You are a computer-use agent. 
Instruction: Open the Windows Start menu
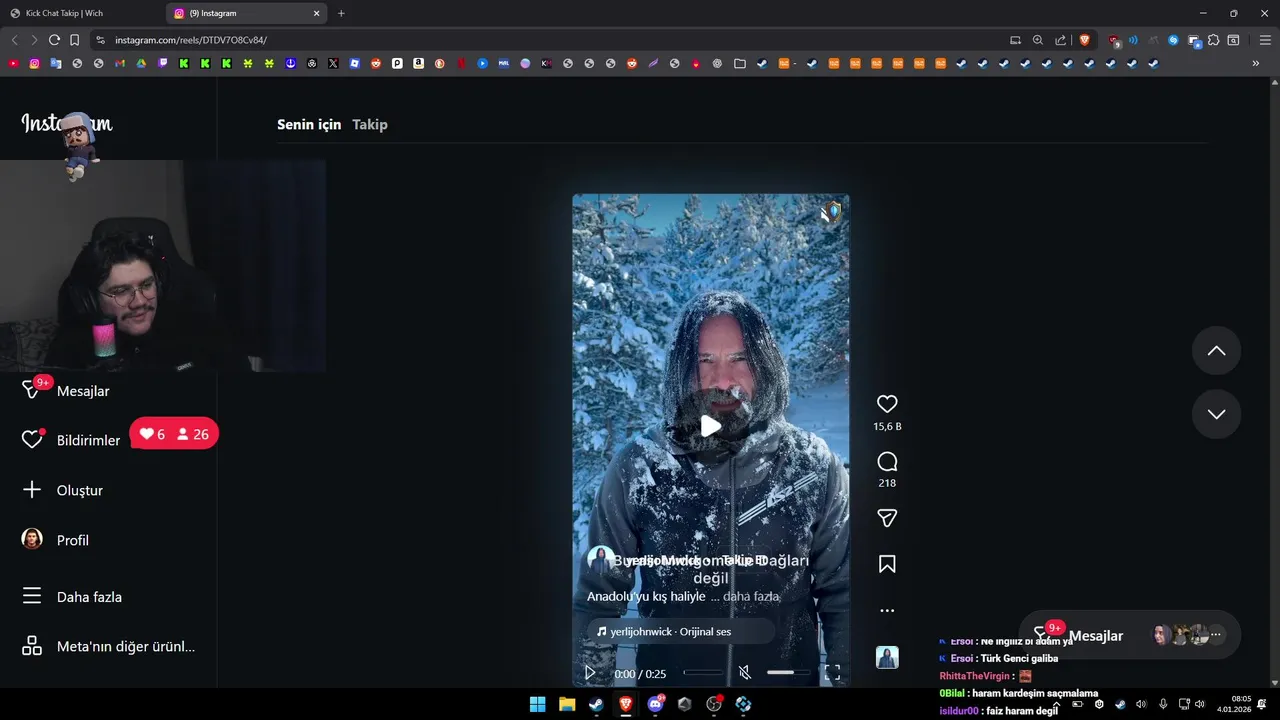[x=537, y=704]
